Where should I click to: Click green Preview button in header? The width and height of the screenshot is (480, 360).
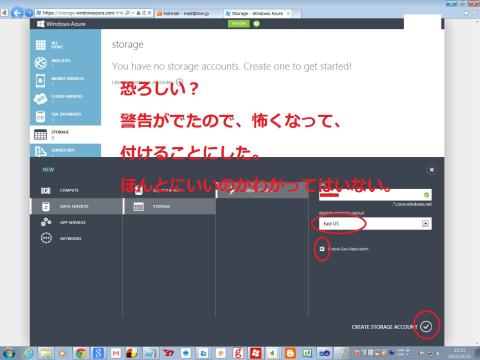pyautogui.click(x=239, y=24)
